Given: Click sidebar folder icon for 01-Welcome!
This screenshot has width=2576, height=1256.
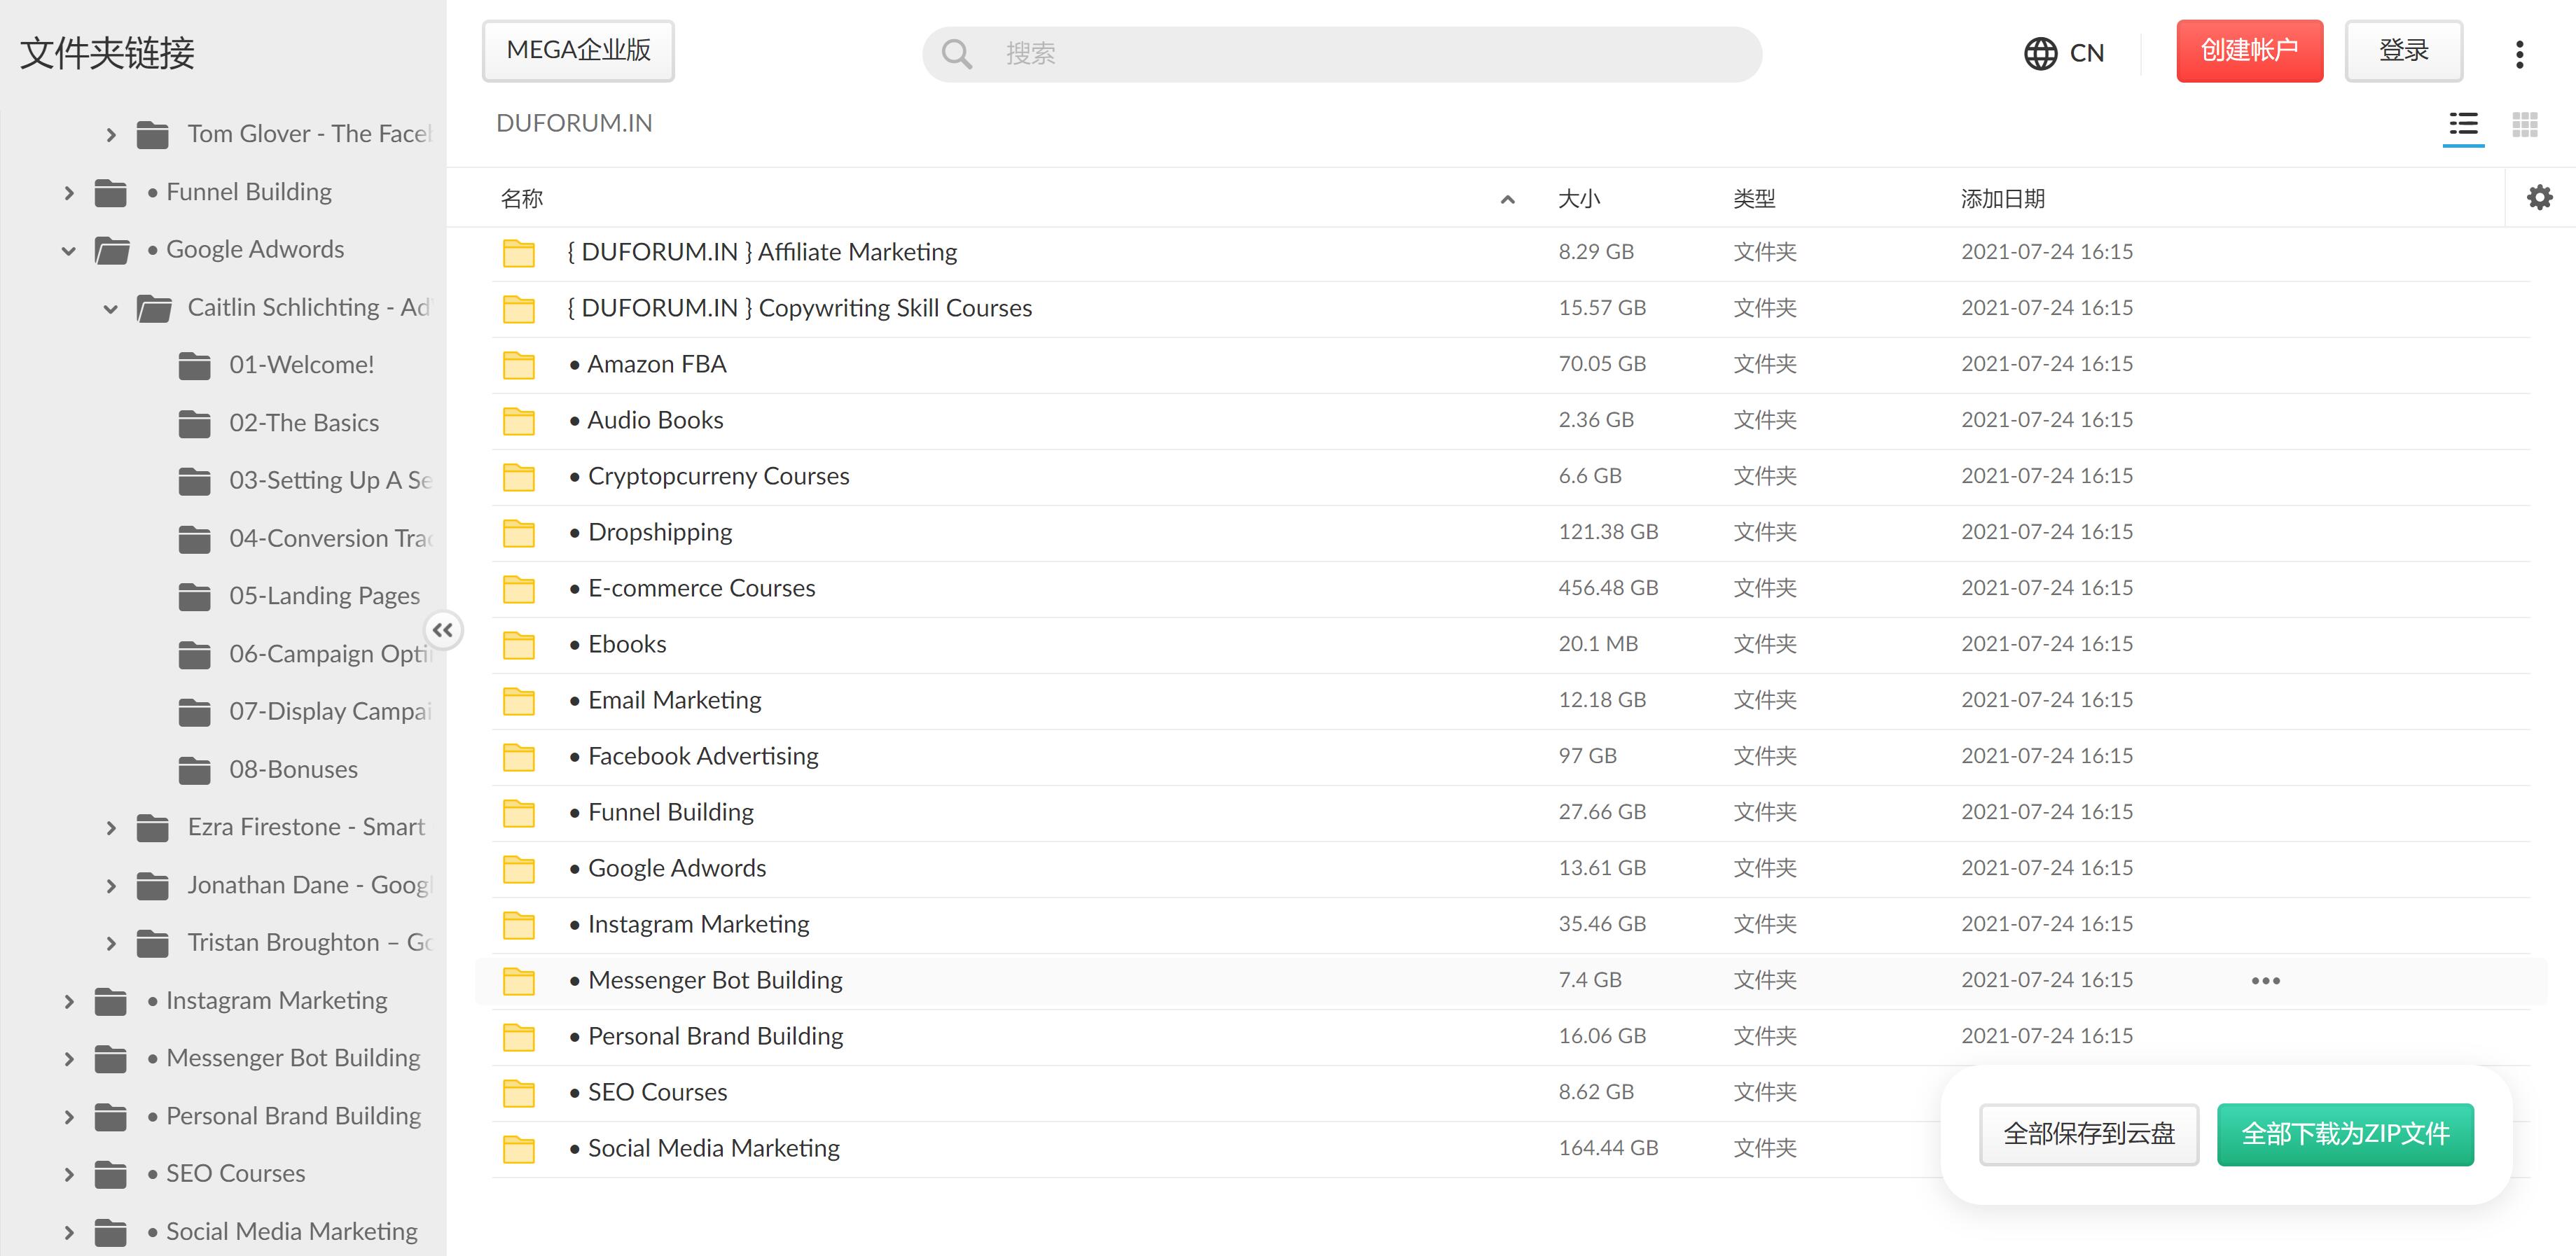Looking at the screenshot, I should (194, 366).
